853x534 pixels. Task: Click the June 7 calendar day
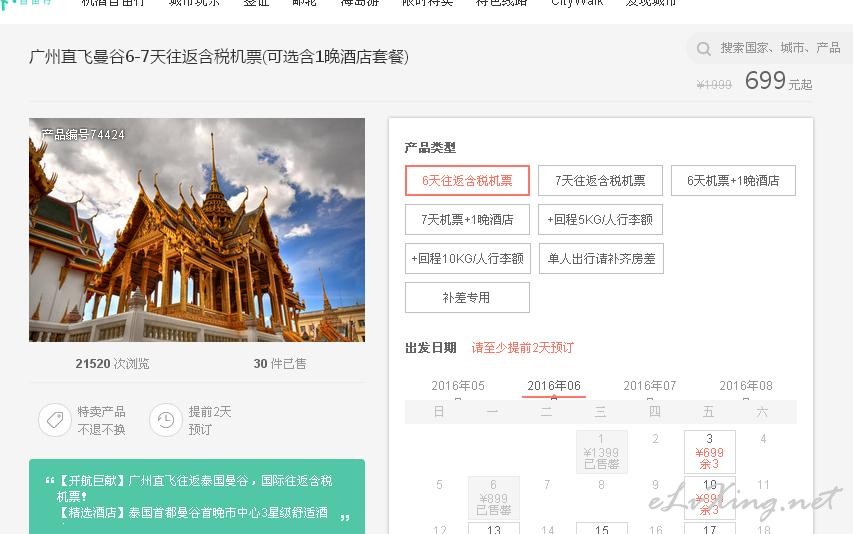tap(547, 485)
